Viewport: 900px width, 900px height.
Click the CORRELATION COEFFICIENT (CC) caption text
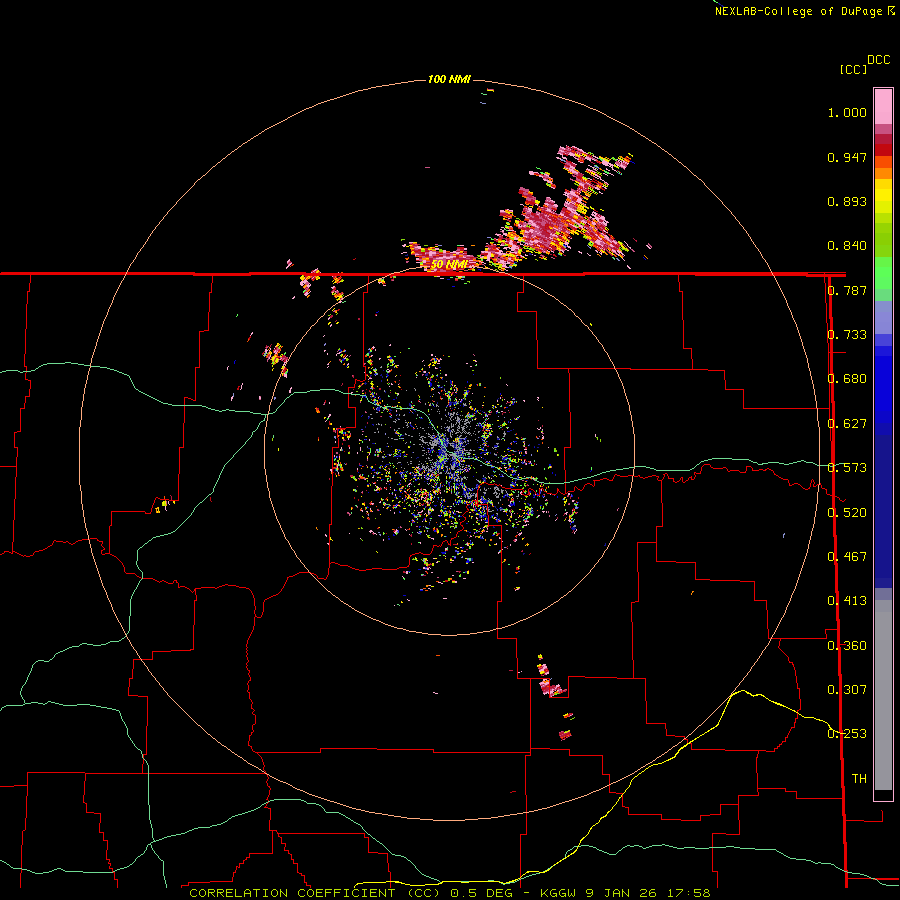tap(315, 893)
